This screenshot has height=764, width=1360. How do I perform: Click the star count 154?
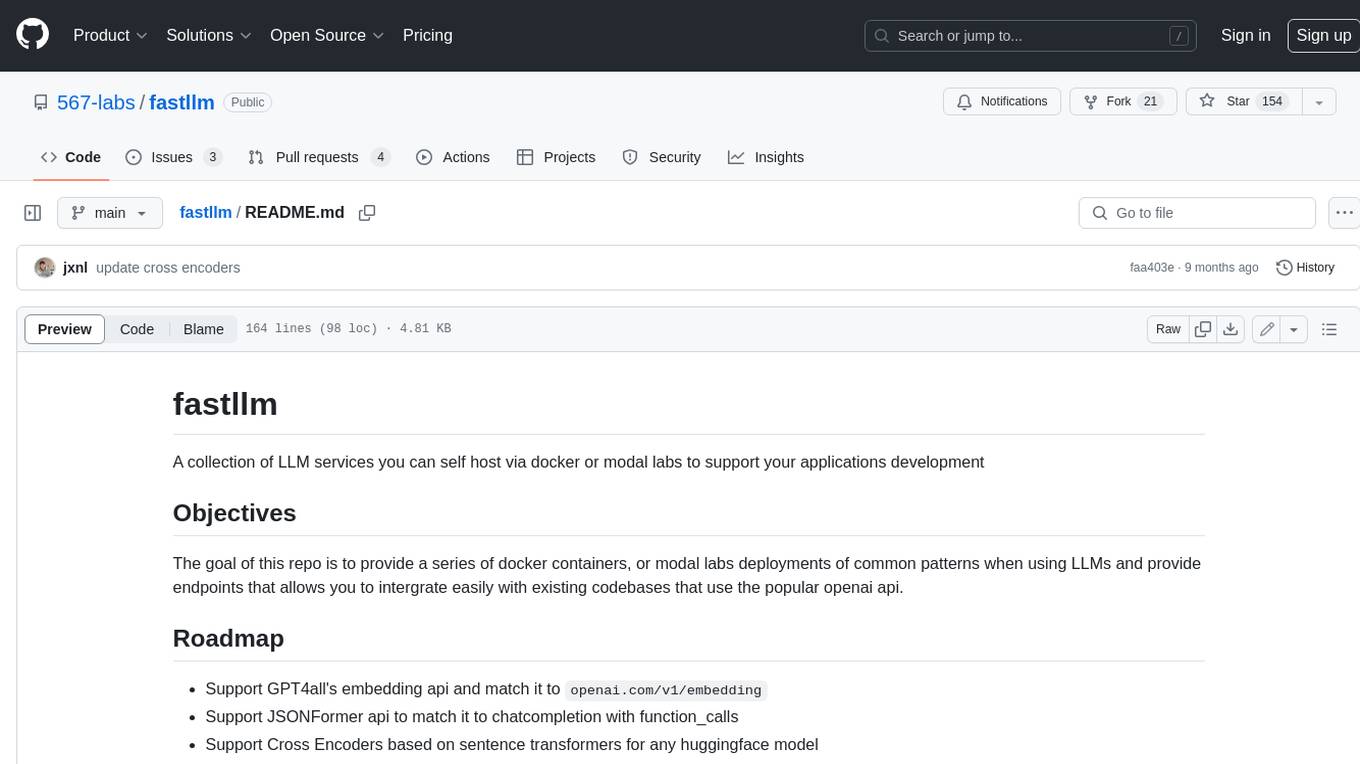[1272, 101]
